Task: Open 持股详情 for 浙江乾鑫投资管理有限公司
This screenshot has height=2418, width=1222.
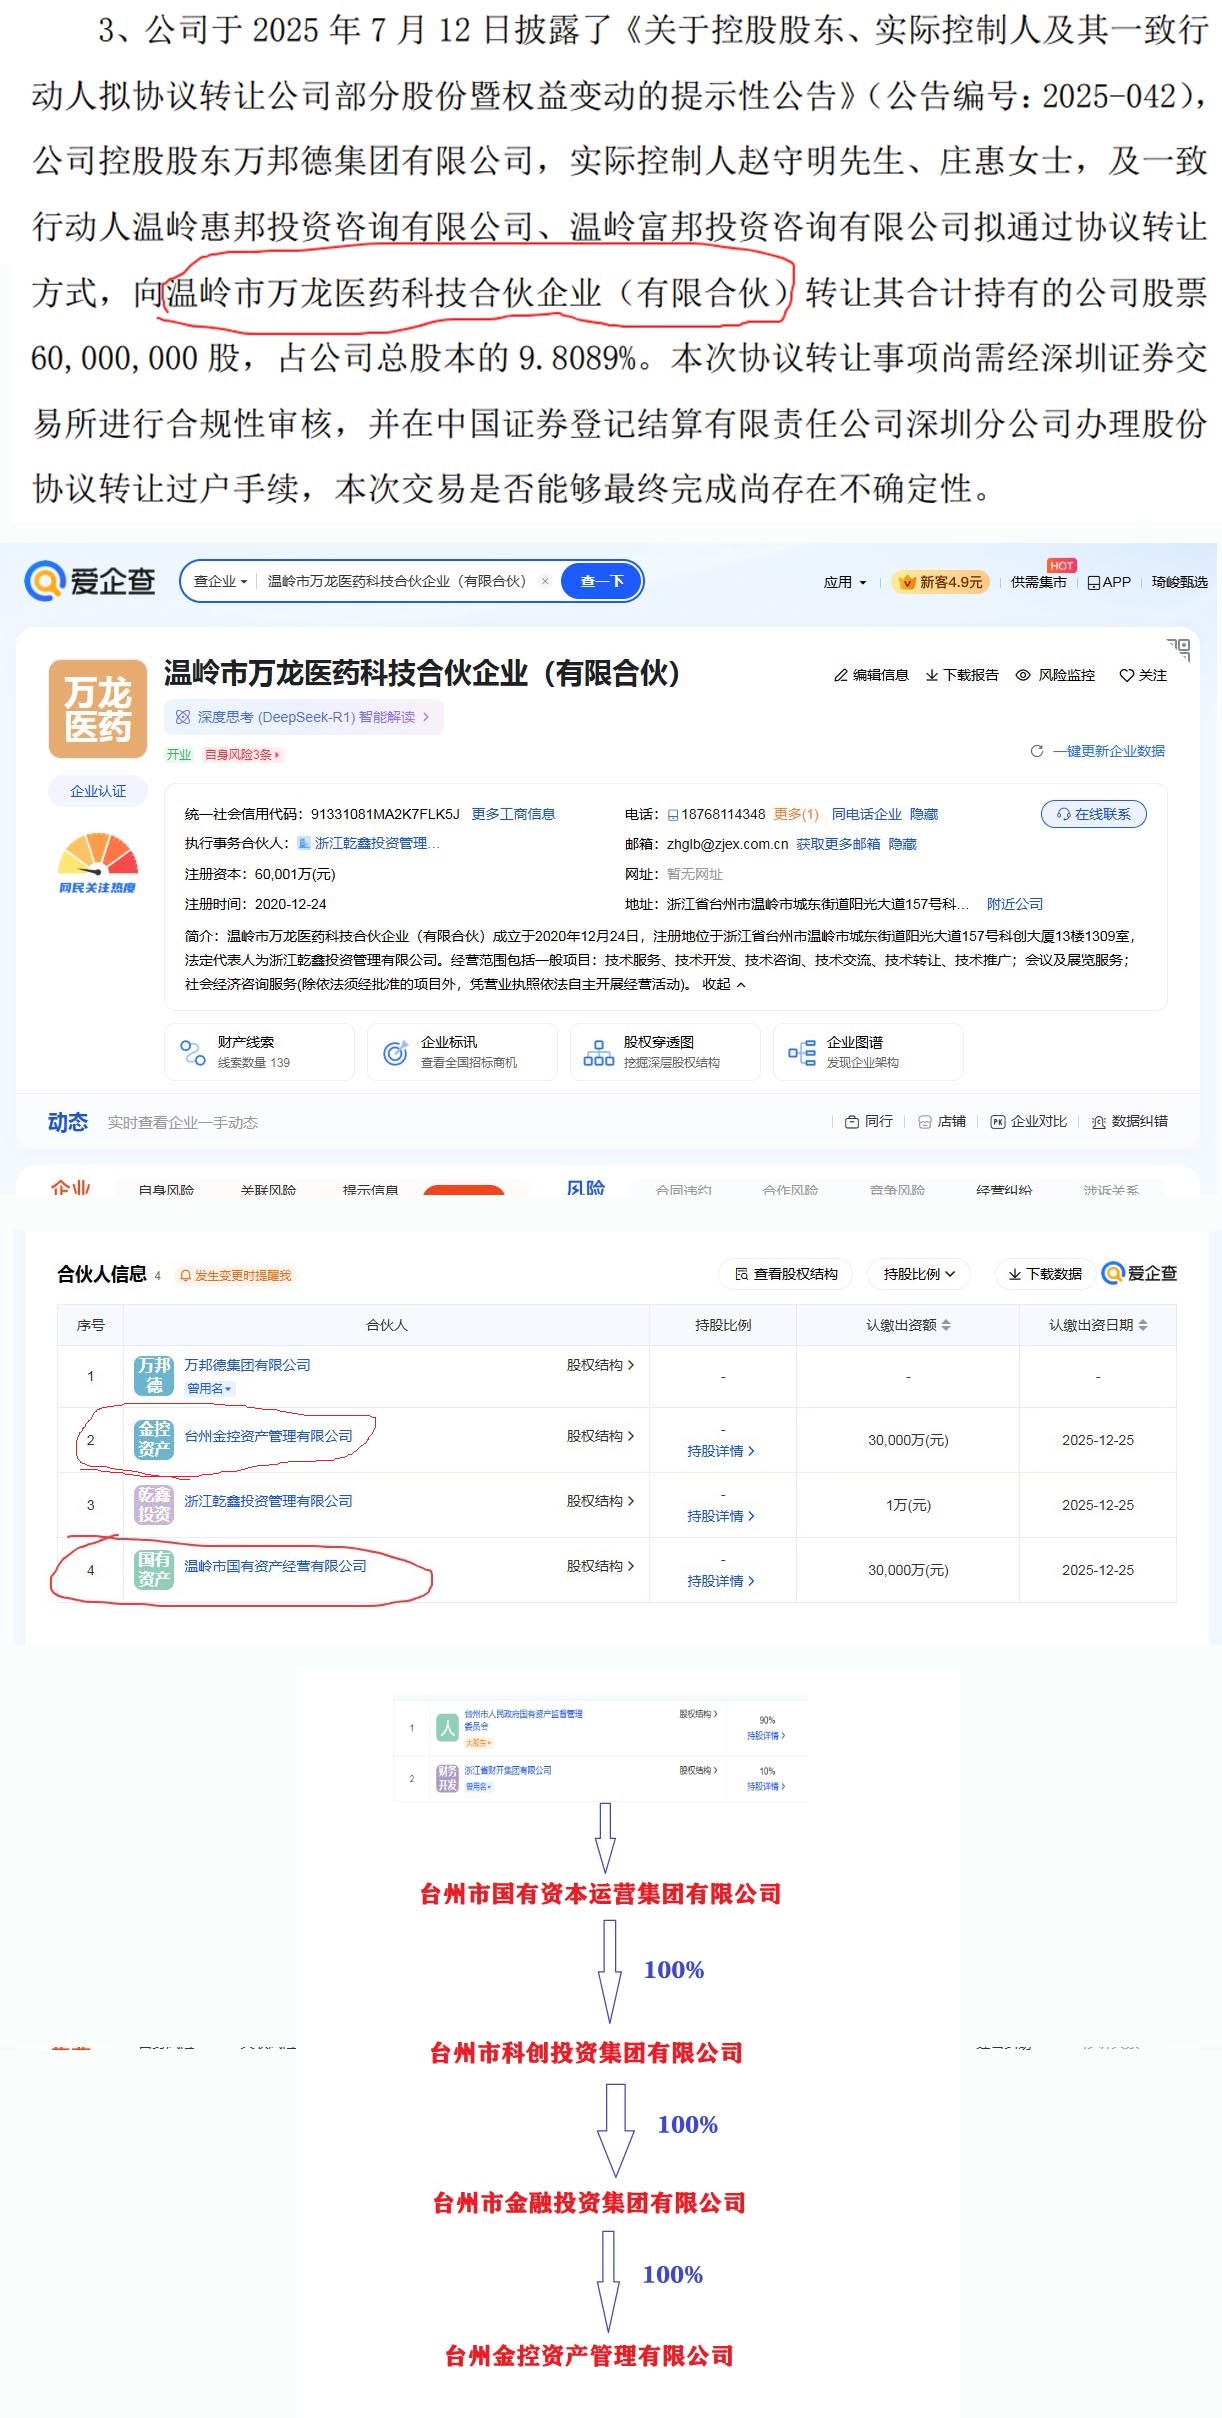Action: 721,1516
